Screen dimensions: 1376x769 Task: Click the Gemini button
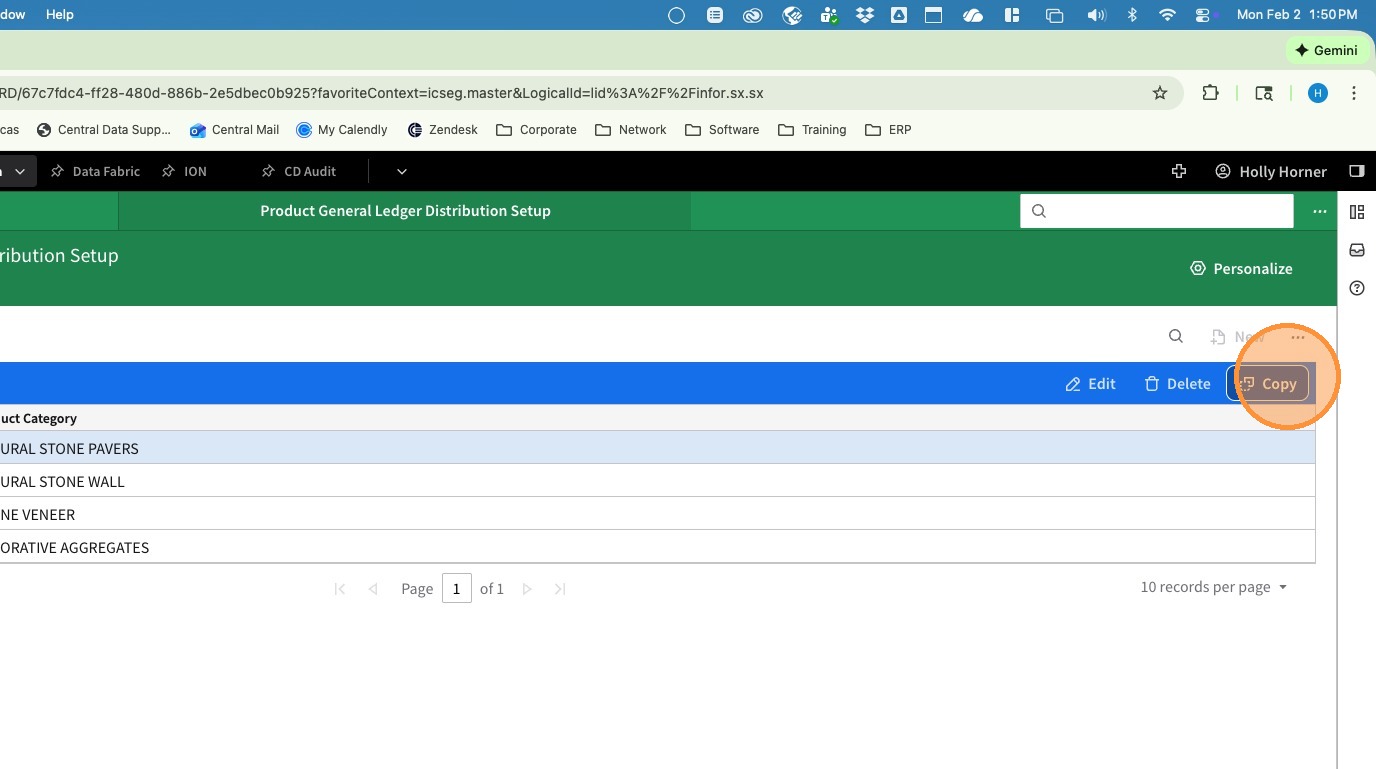coord(1325,50)
